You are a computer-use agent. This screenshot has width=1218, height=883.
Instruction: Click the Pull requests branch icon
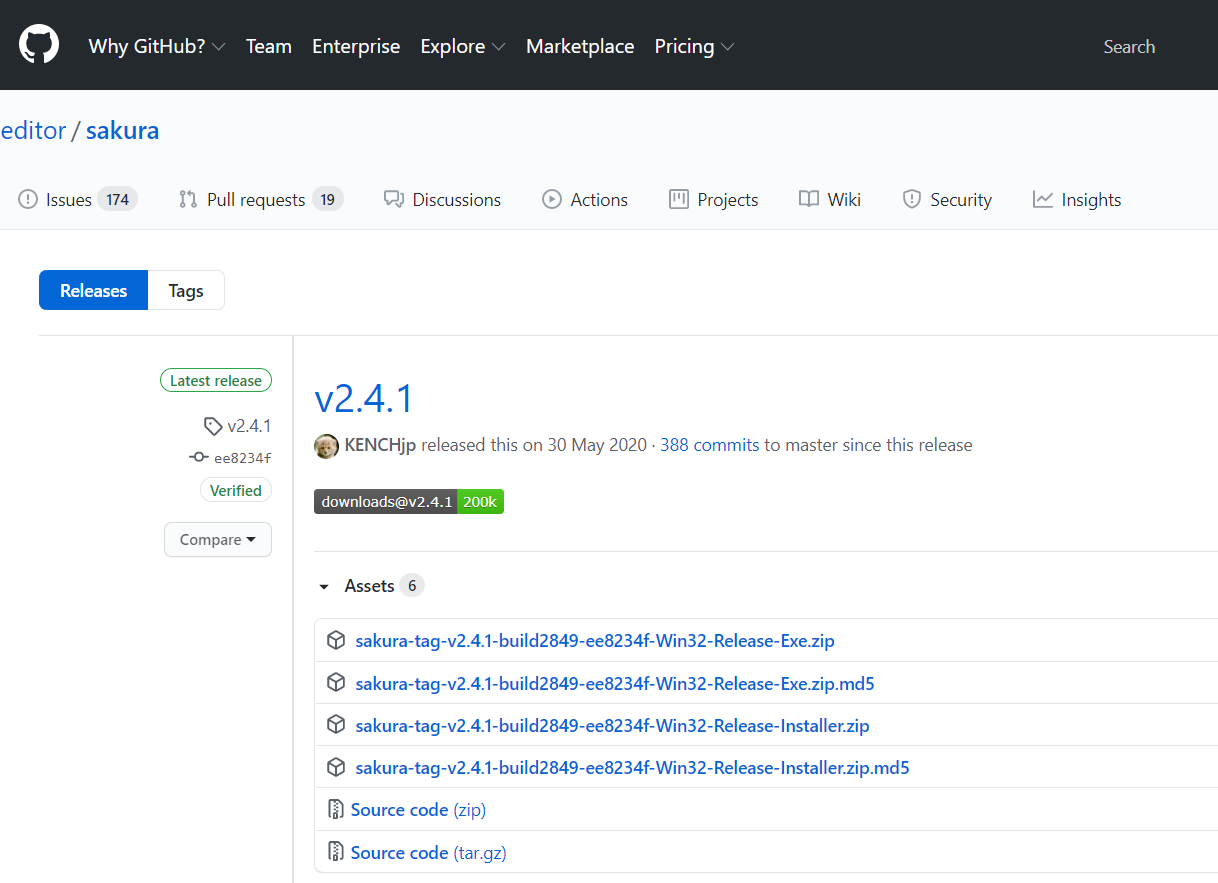pos(188,199)
